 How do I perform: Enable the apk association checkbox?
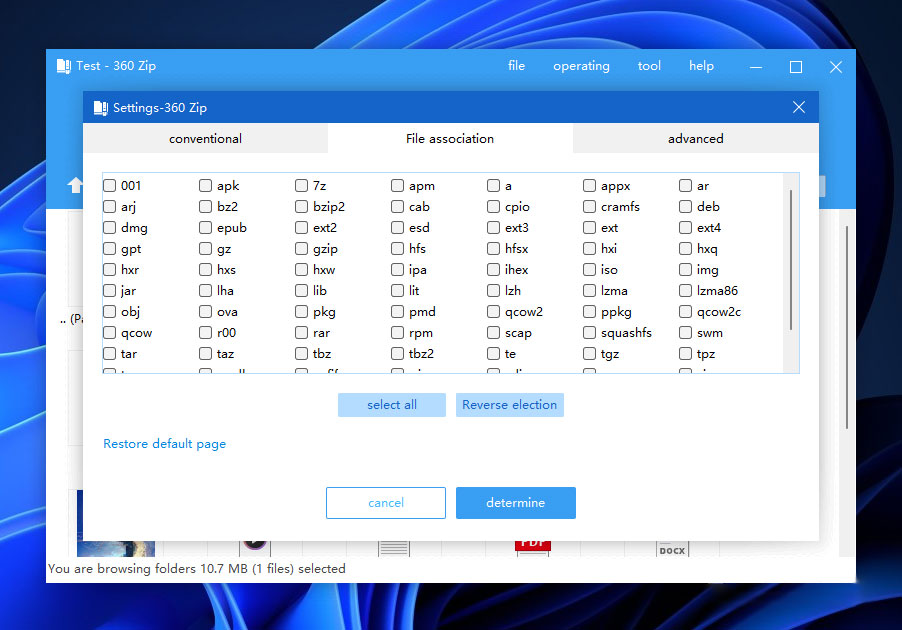click(205, 185)
